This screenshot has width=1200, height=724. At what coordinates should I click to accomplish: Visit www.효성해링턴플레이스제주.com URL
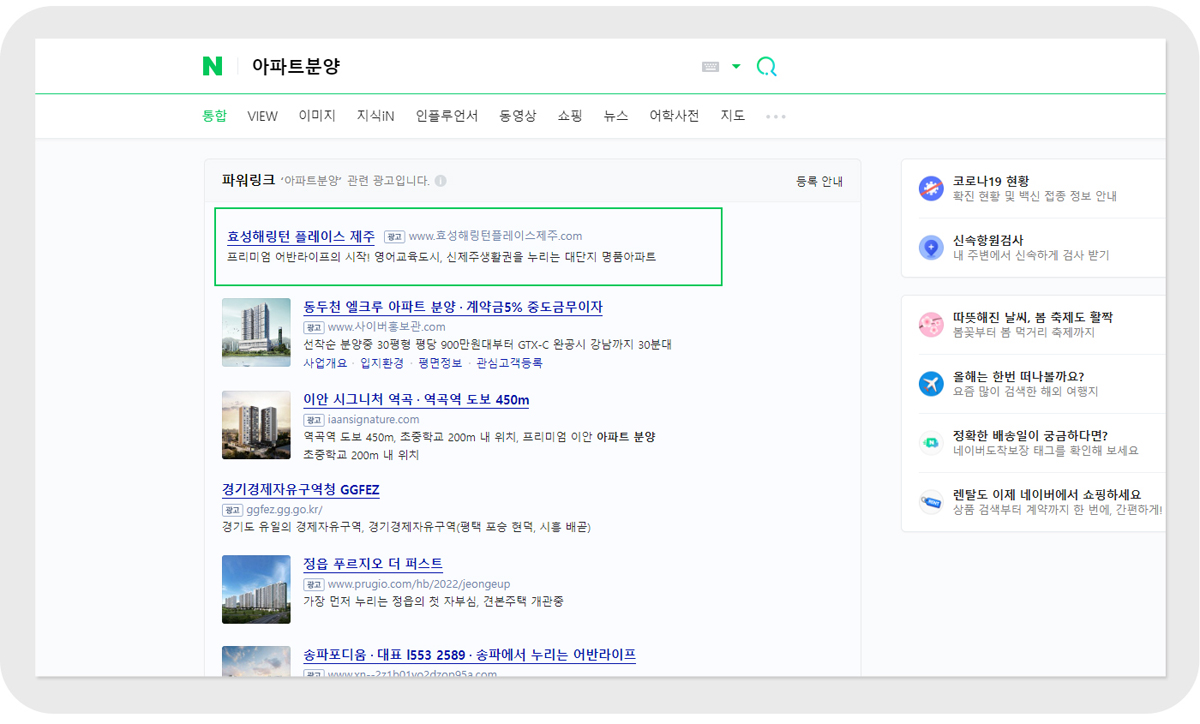click(x=495, y=237)
